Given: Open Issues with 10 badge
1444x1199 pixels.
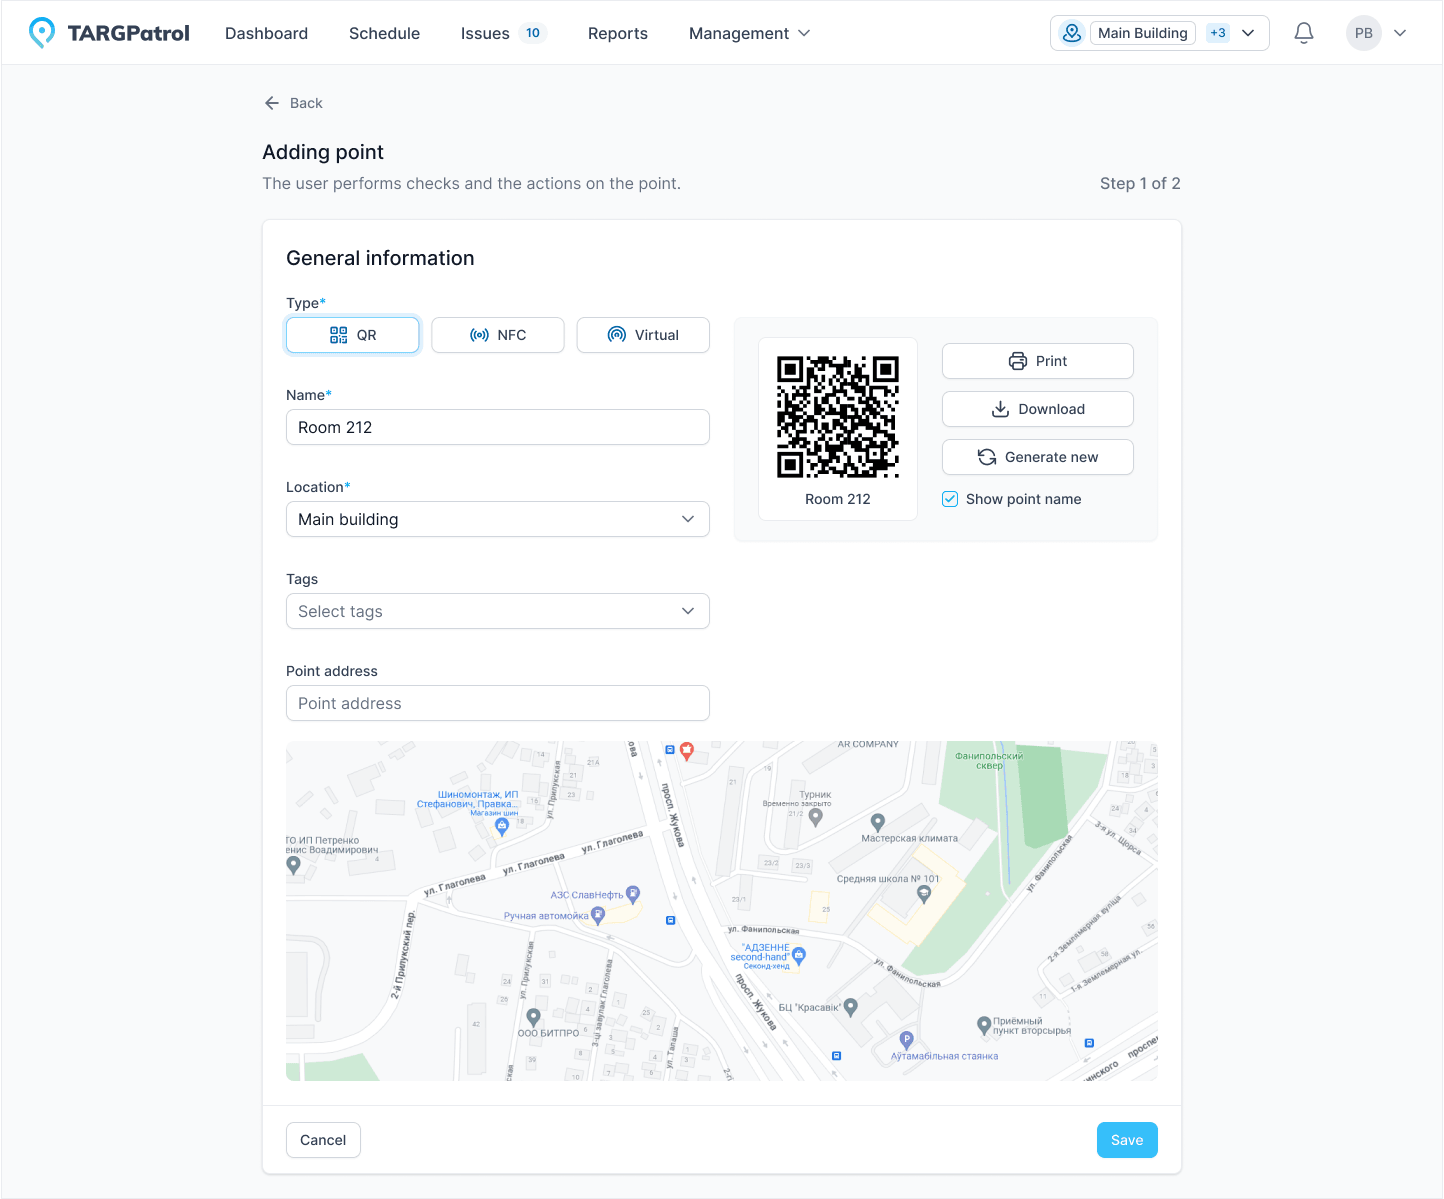Looking at the screenshot, I should click(x=503, y=33).
